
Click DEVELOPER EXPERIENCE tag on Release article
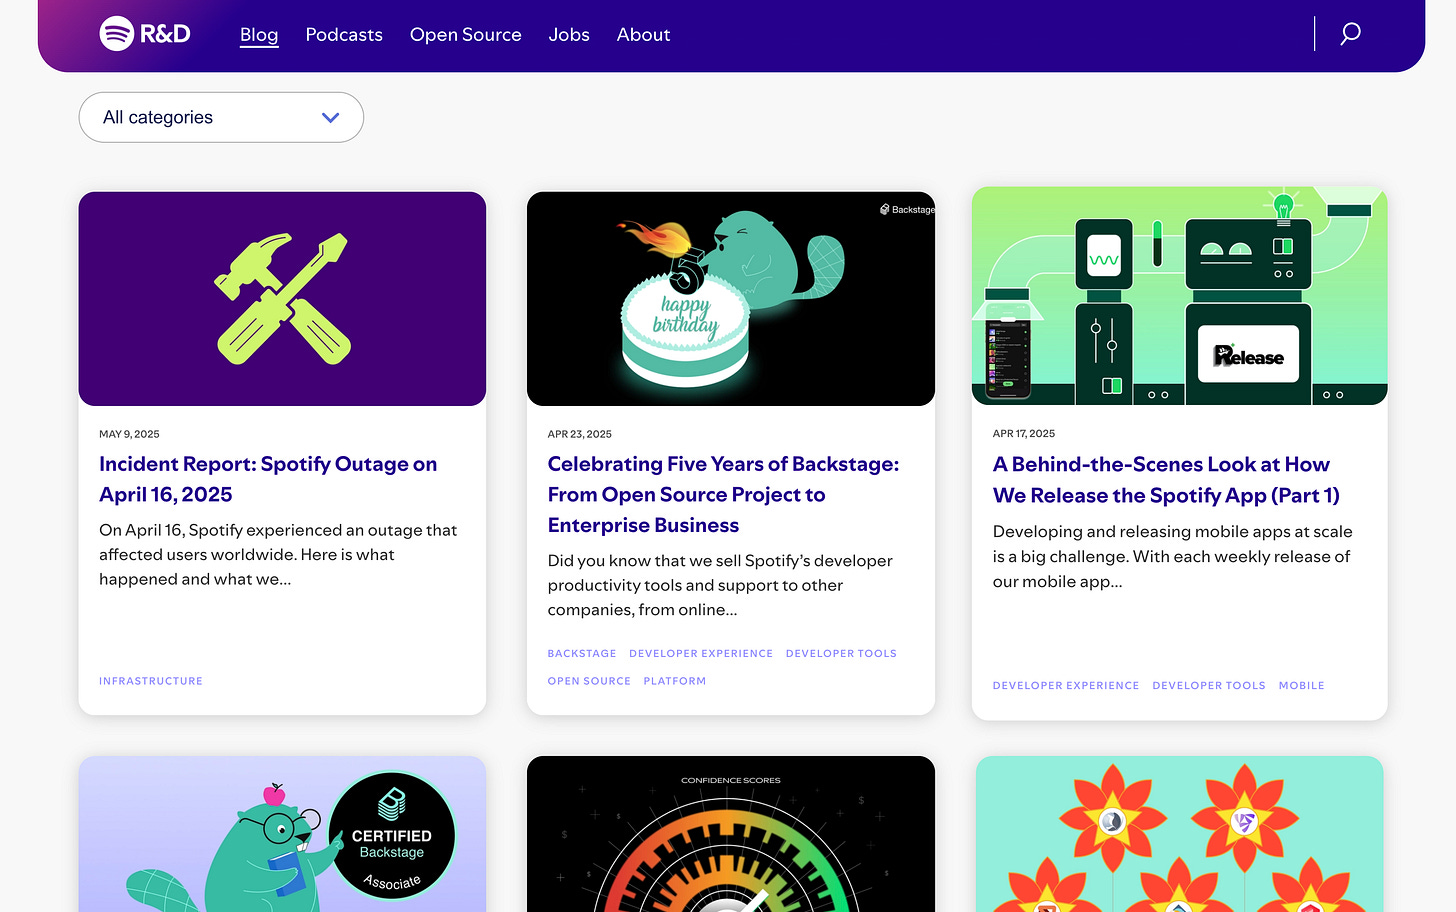(1066, 686)
